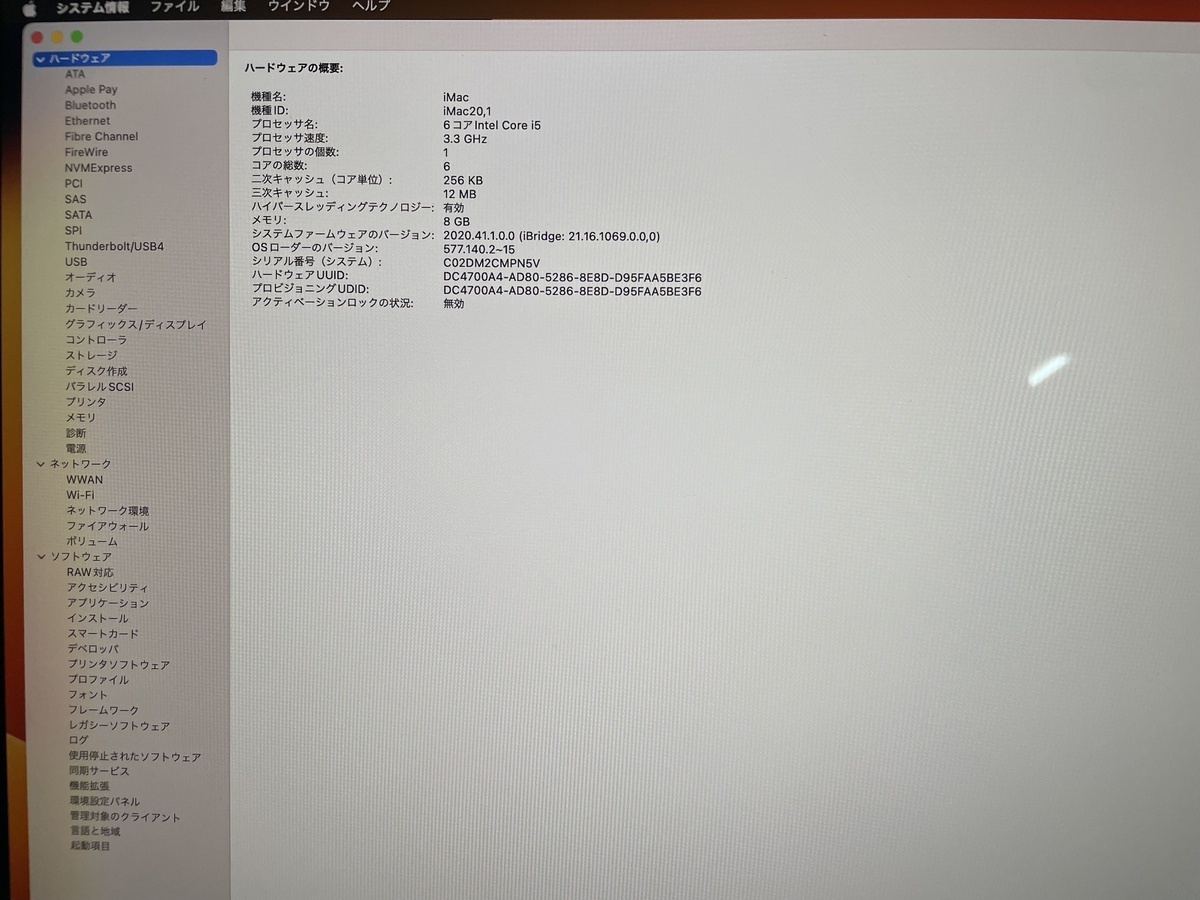Select RAW対応 in the sidebar

[91, 572]
